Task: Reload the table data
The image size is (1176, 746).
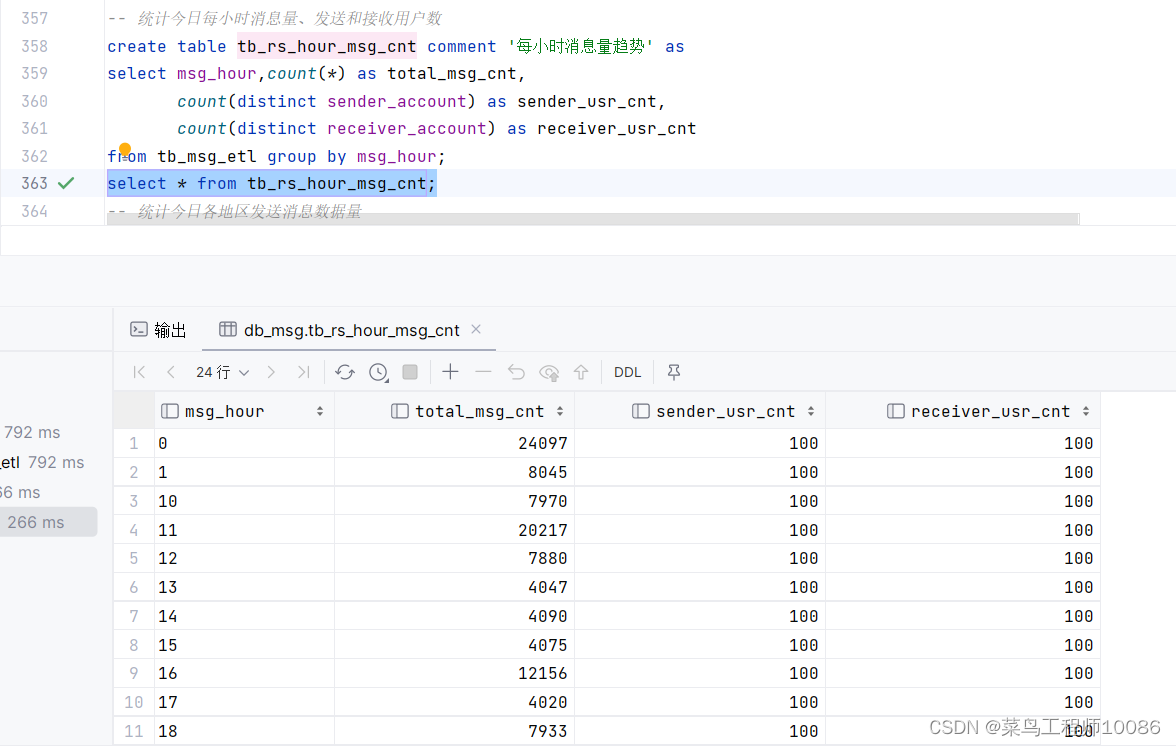Action: pyautogui.click(x=345, y=372)
